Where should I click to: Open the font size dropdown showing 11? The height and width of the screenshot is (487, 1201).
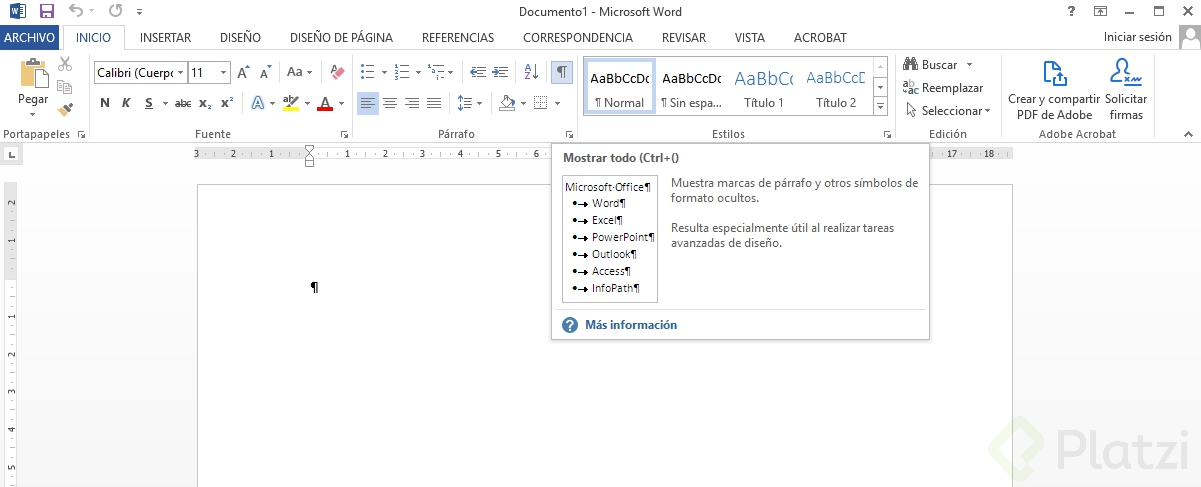(223, 73)
